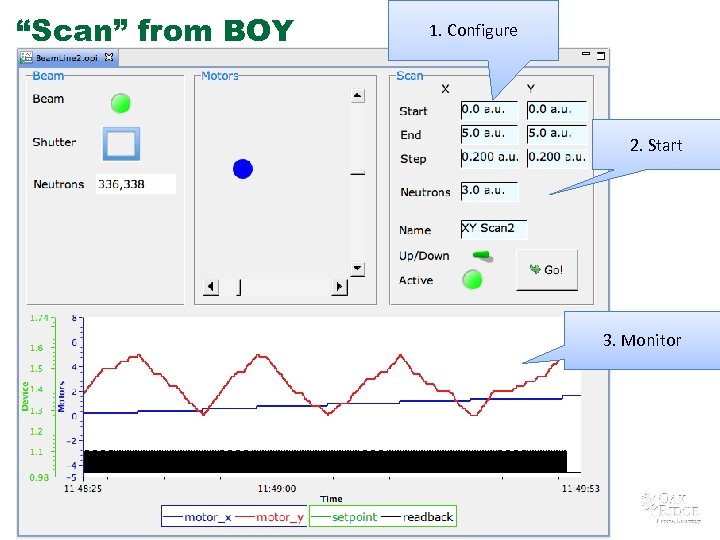Toggle the Up/Down switch

point(483,256)
